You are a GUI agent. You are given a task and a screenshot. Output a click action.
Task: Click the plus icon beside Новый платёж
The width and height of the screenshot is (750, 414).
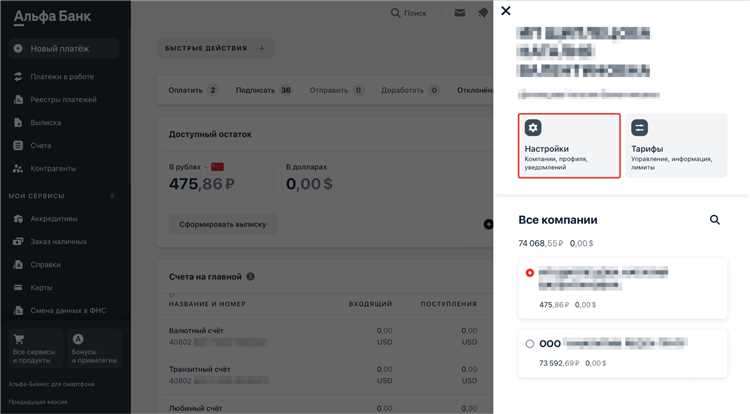(x=18, y=48)
